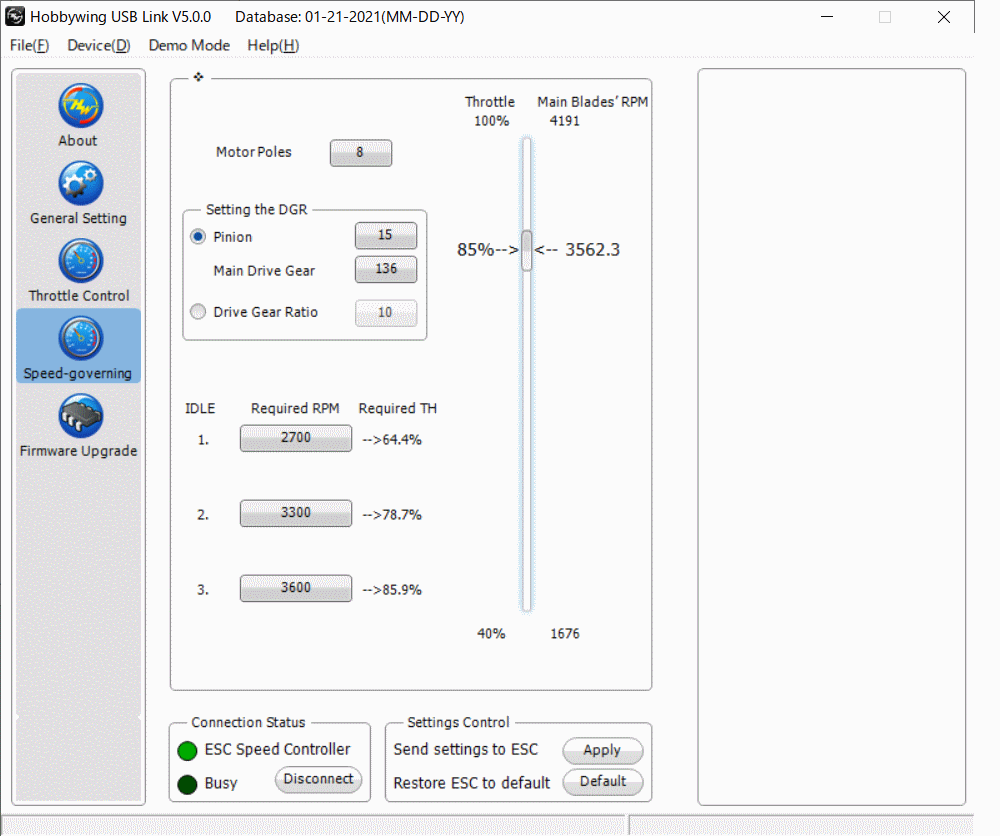Close the Hobbywing USB Link window
Screen dimensions: 1000x836
(x=944, y=17)
